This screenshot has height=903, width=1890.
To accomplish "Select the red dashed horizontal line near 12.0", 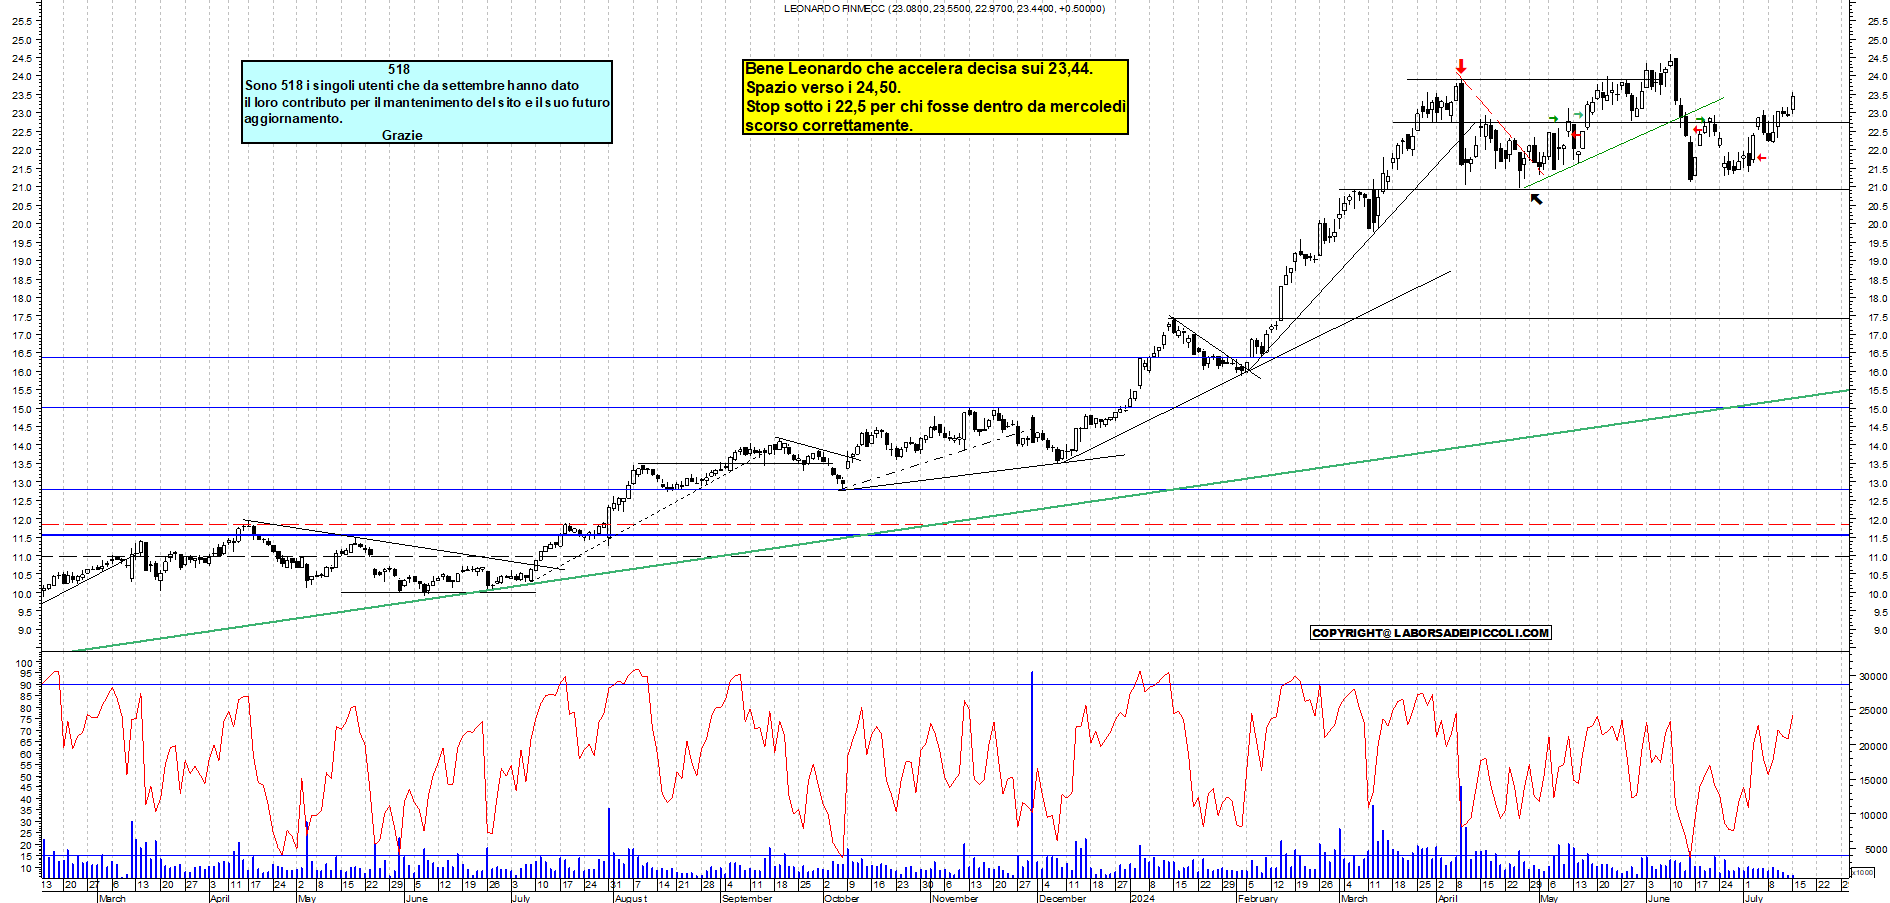I will pos(945,524).
